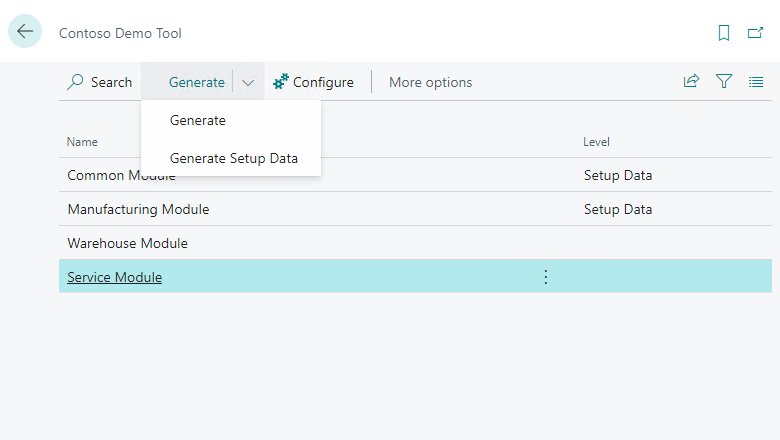Toggle the filter pane funnel icon
This screenshot has width=780, height=440.
tap(724, 81)
